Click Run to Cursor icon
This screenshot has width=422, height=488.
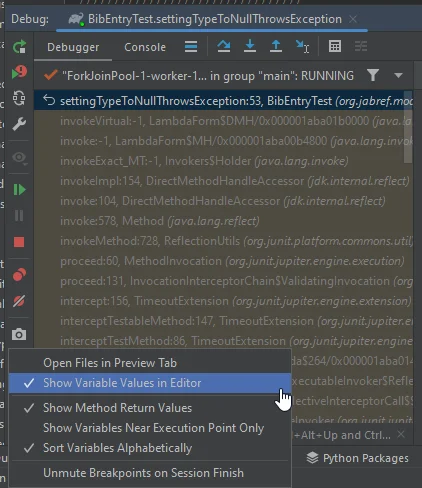point(302,46)
